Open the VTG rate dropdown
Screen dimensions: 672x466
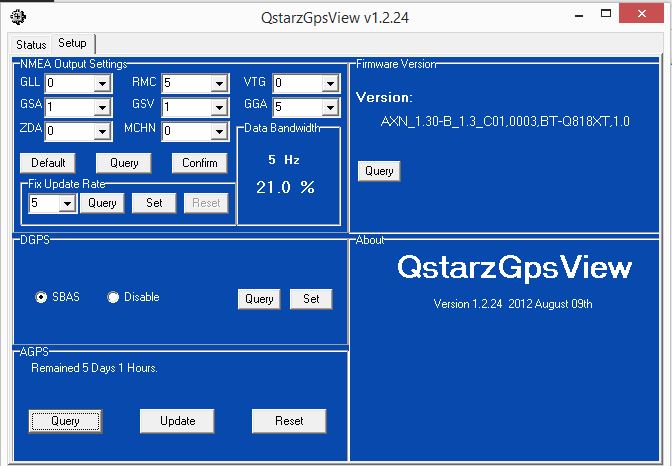coord(330,83)
